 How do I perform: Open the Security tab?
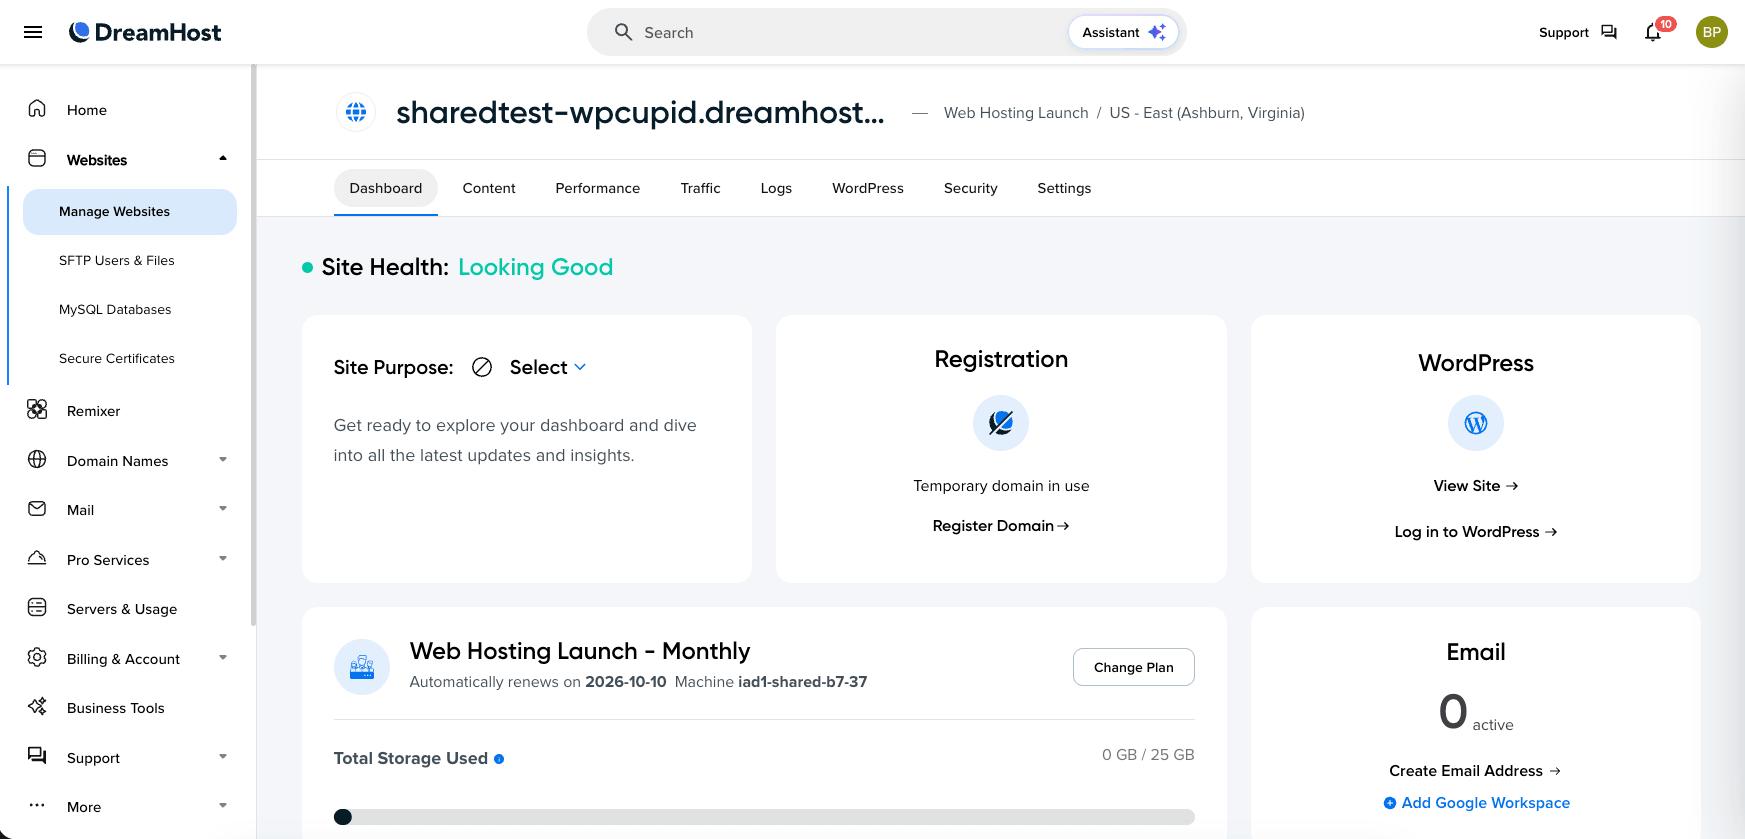971,188
